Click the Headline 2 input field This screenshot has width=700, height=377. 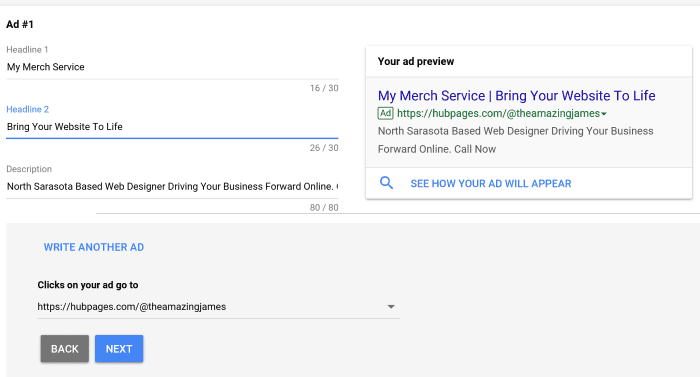tap(172, 127)
